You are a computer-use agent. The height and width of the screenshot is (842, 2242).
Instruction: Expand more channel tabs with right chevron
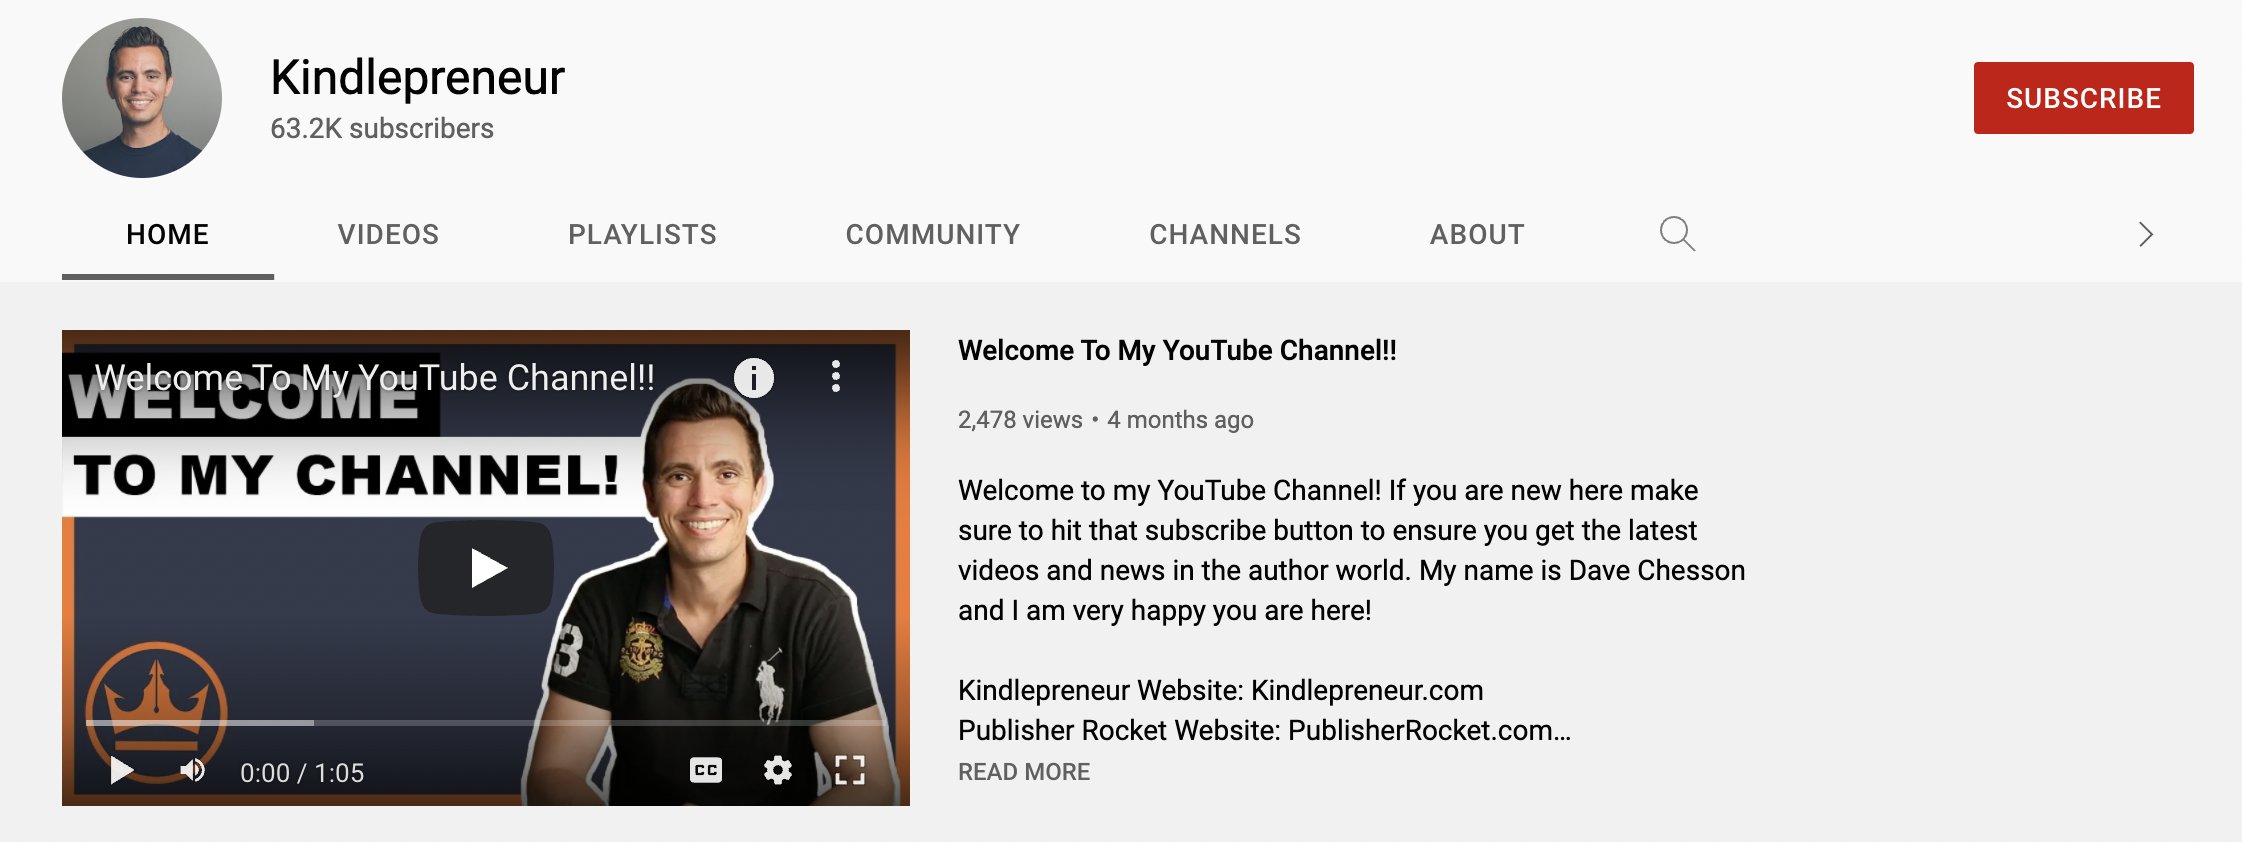coord(2145,234)
